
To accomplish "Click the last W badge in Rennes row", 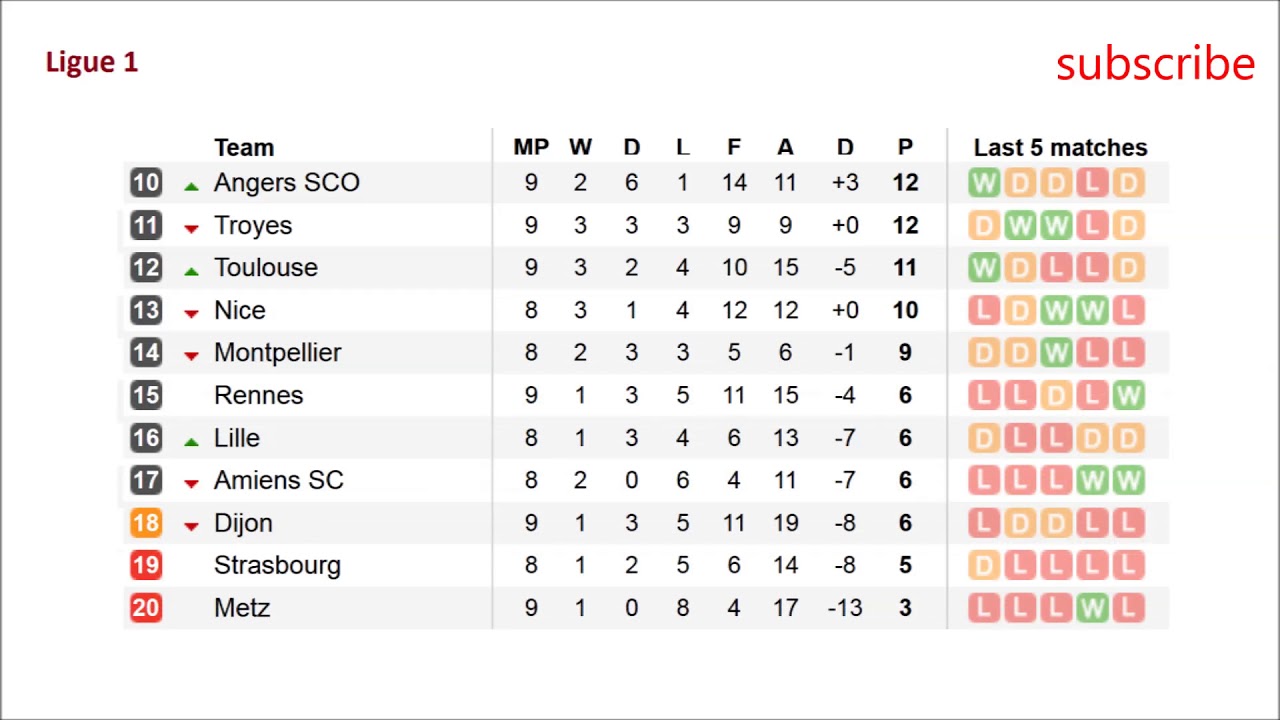I will tap(1128, 395).
